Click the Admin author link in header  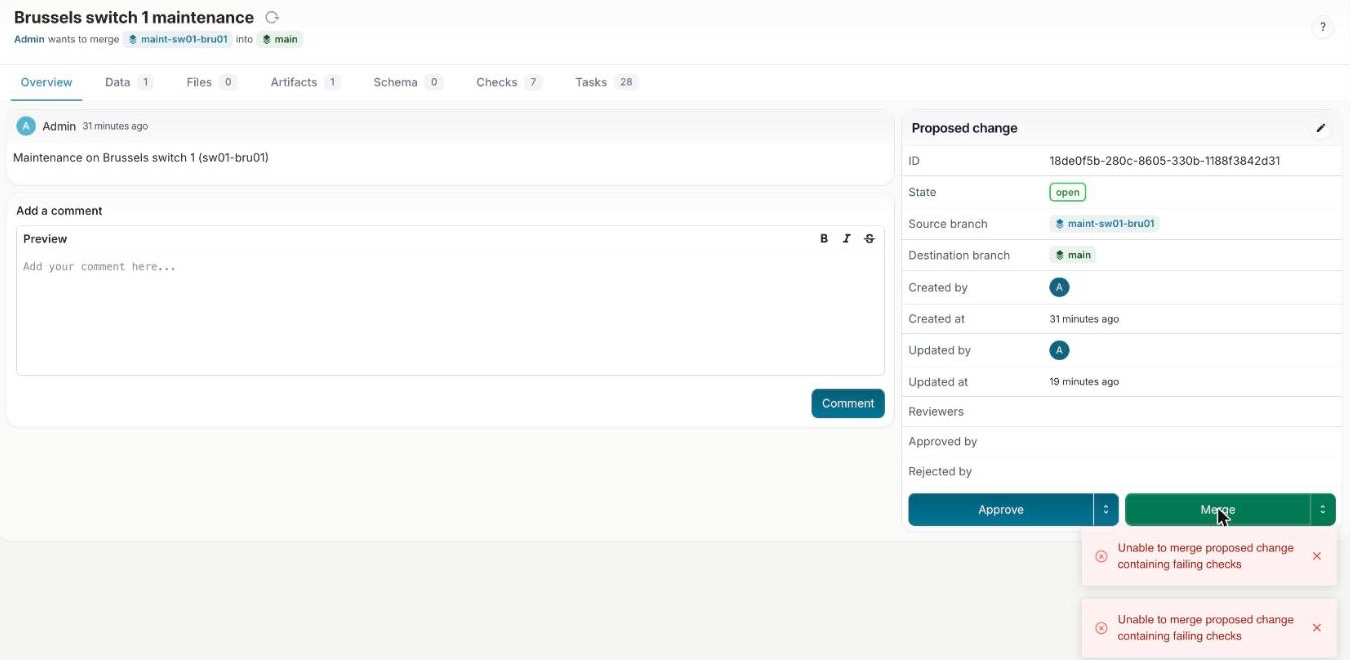click(29, 39)
